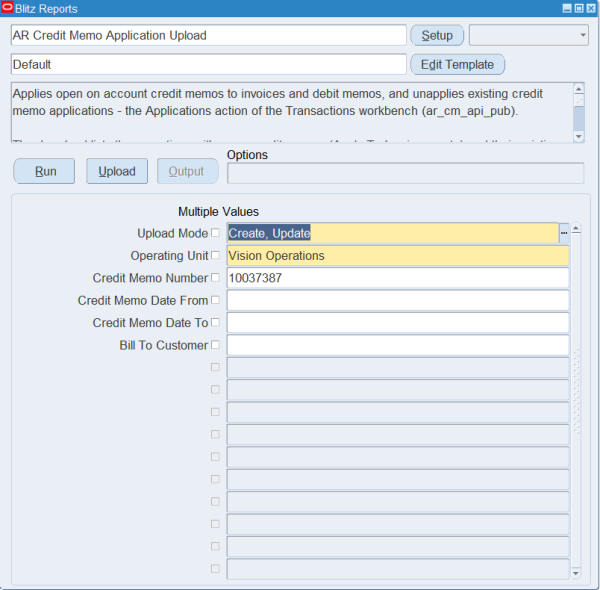600x590 pixels.
Task: Click into the Credit Memo Date To field
Action: click(x=398, y=323)
